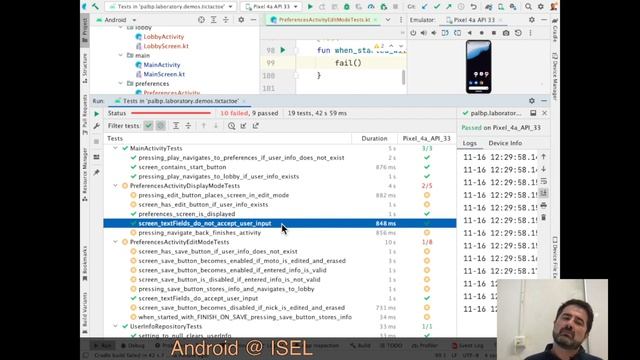Viewport: 640px width, 360px height.
Task: Click the Git commit checkmark
Action: [x=437, y=7]
